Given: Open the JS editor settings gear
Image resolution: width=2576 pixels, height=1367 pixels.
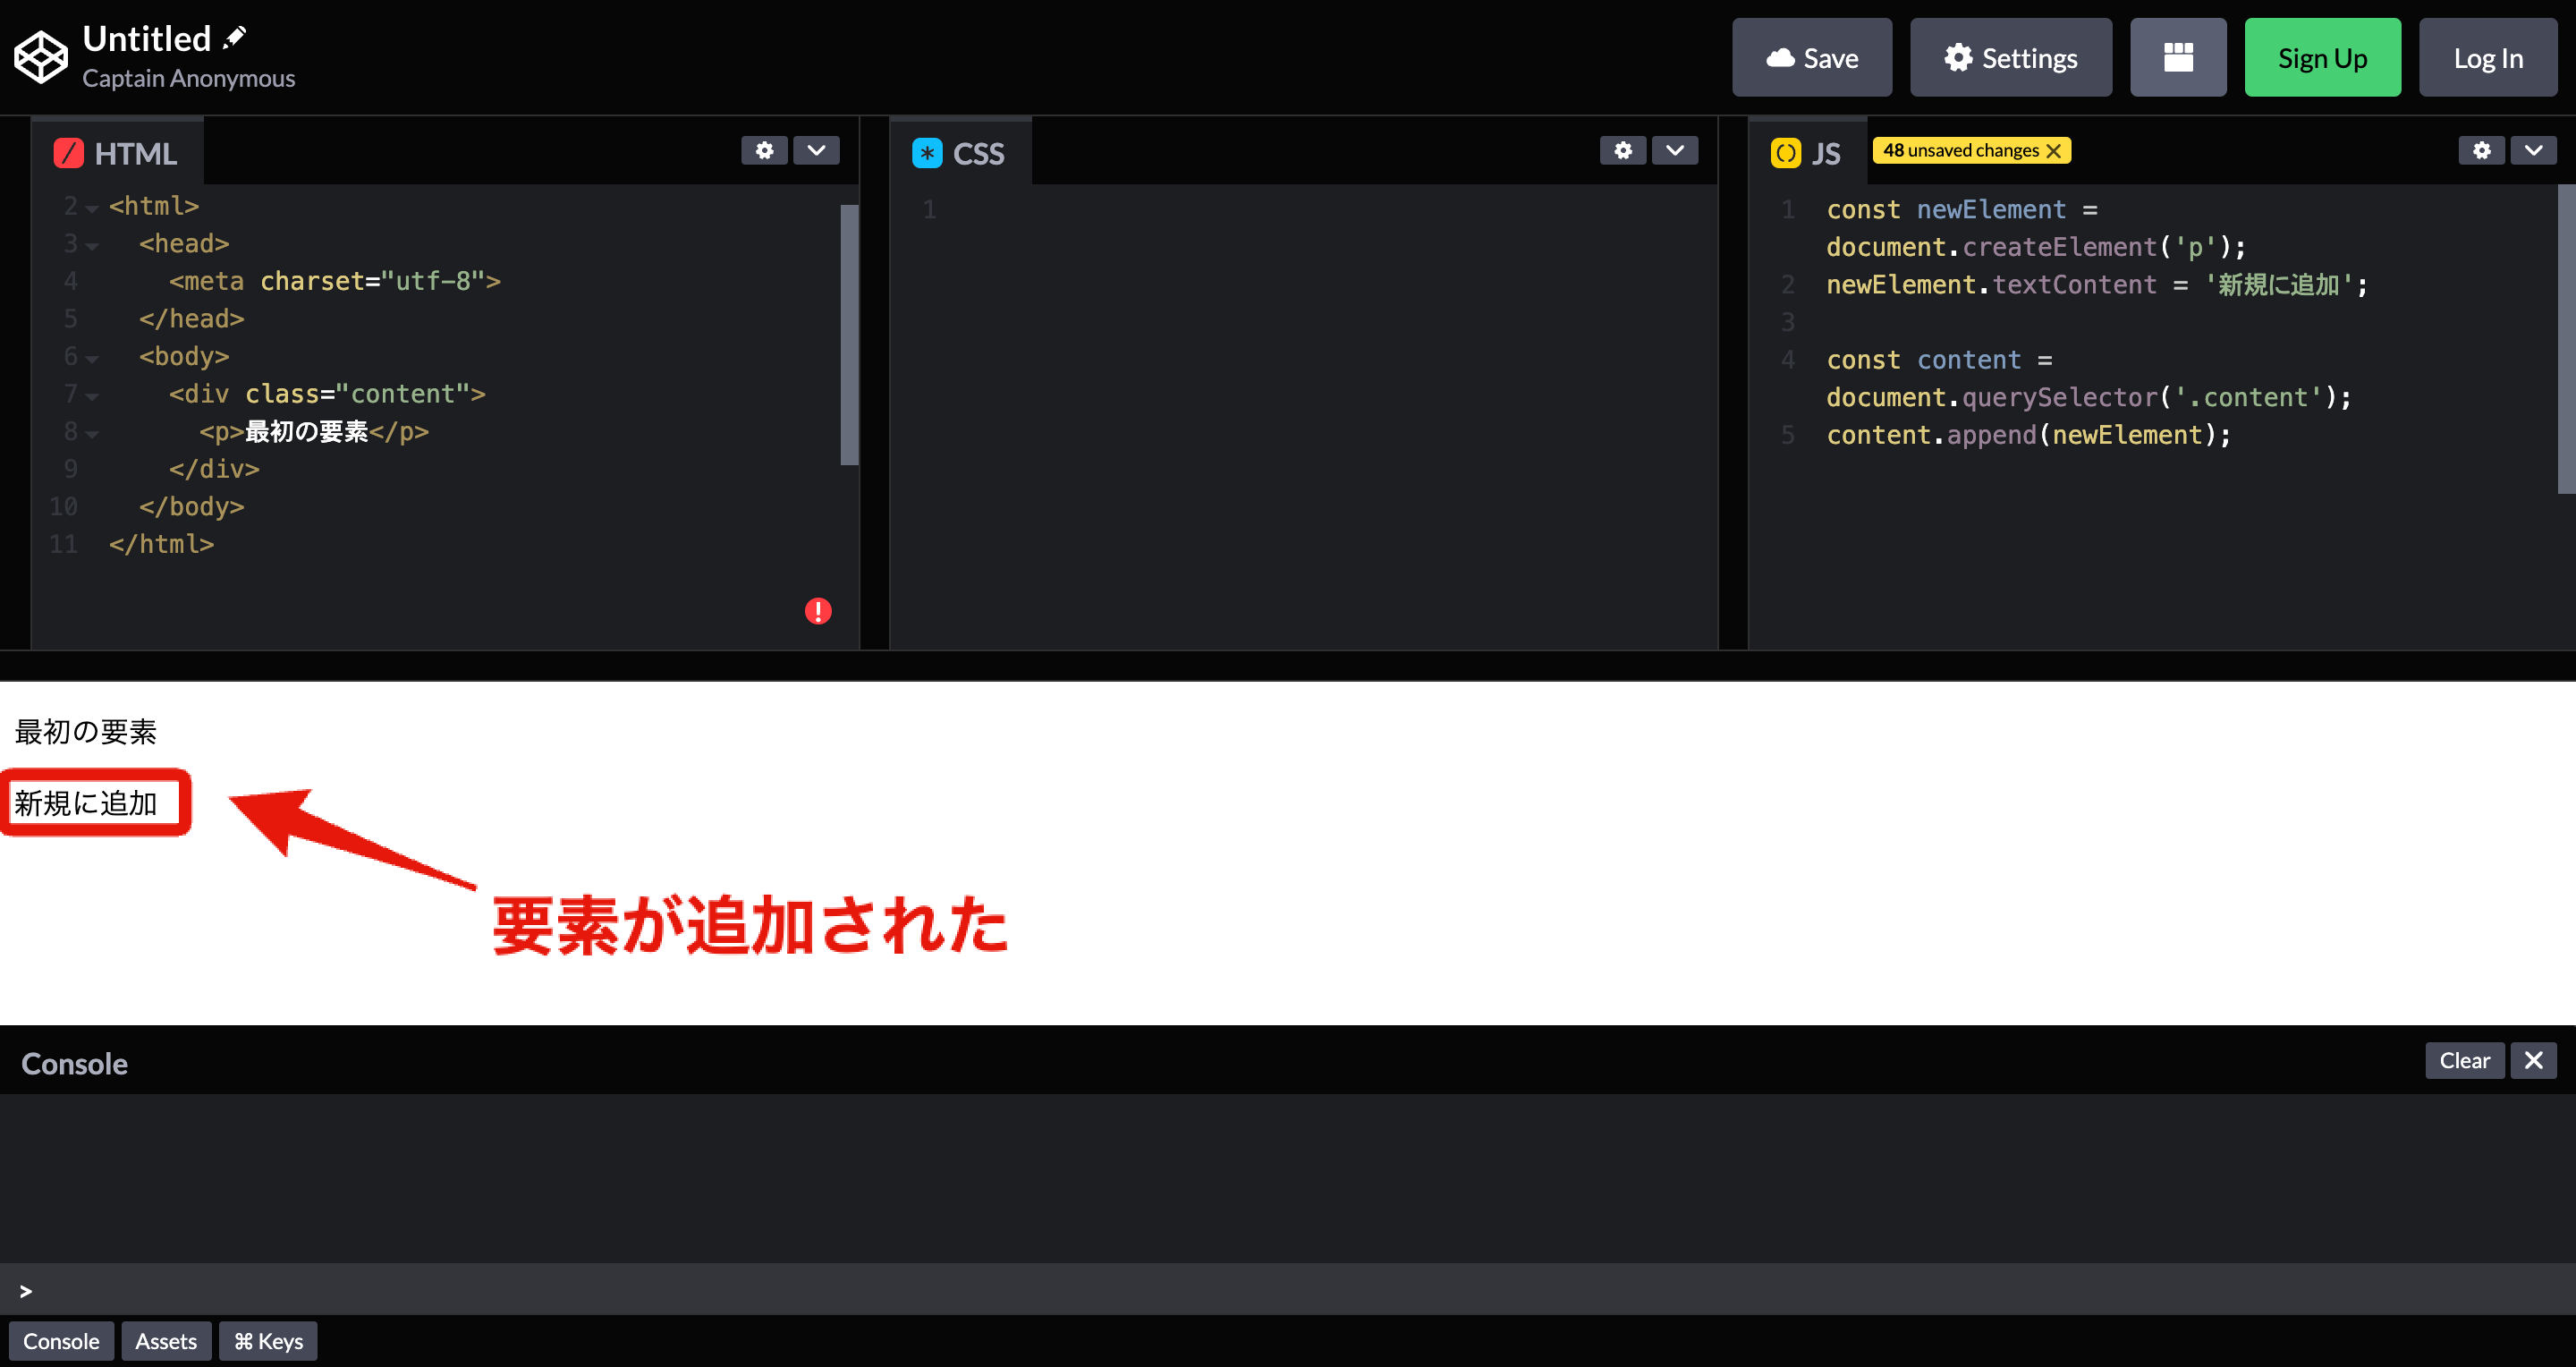Looking at the screenshot, I should (2481, 150).
